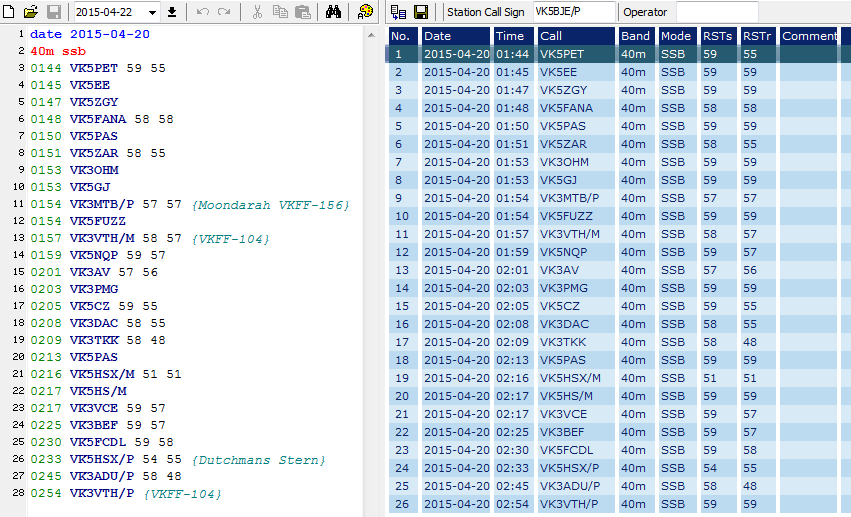The width and height of the screenshot is (851, 517).
Task: Click the Cut scissors icon
Action: click(x=256, y=12)
